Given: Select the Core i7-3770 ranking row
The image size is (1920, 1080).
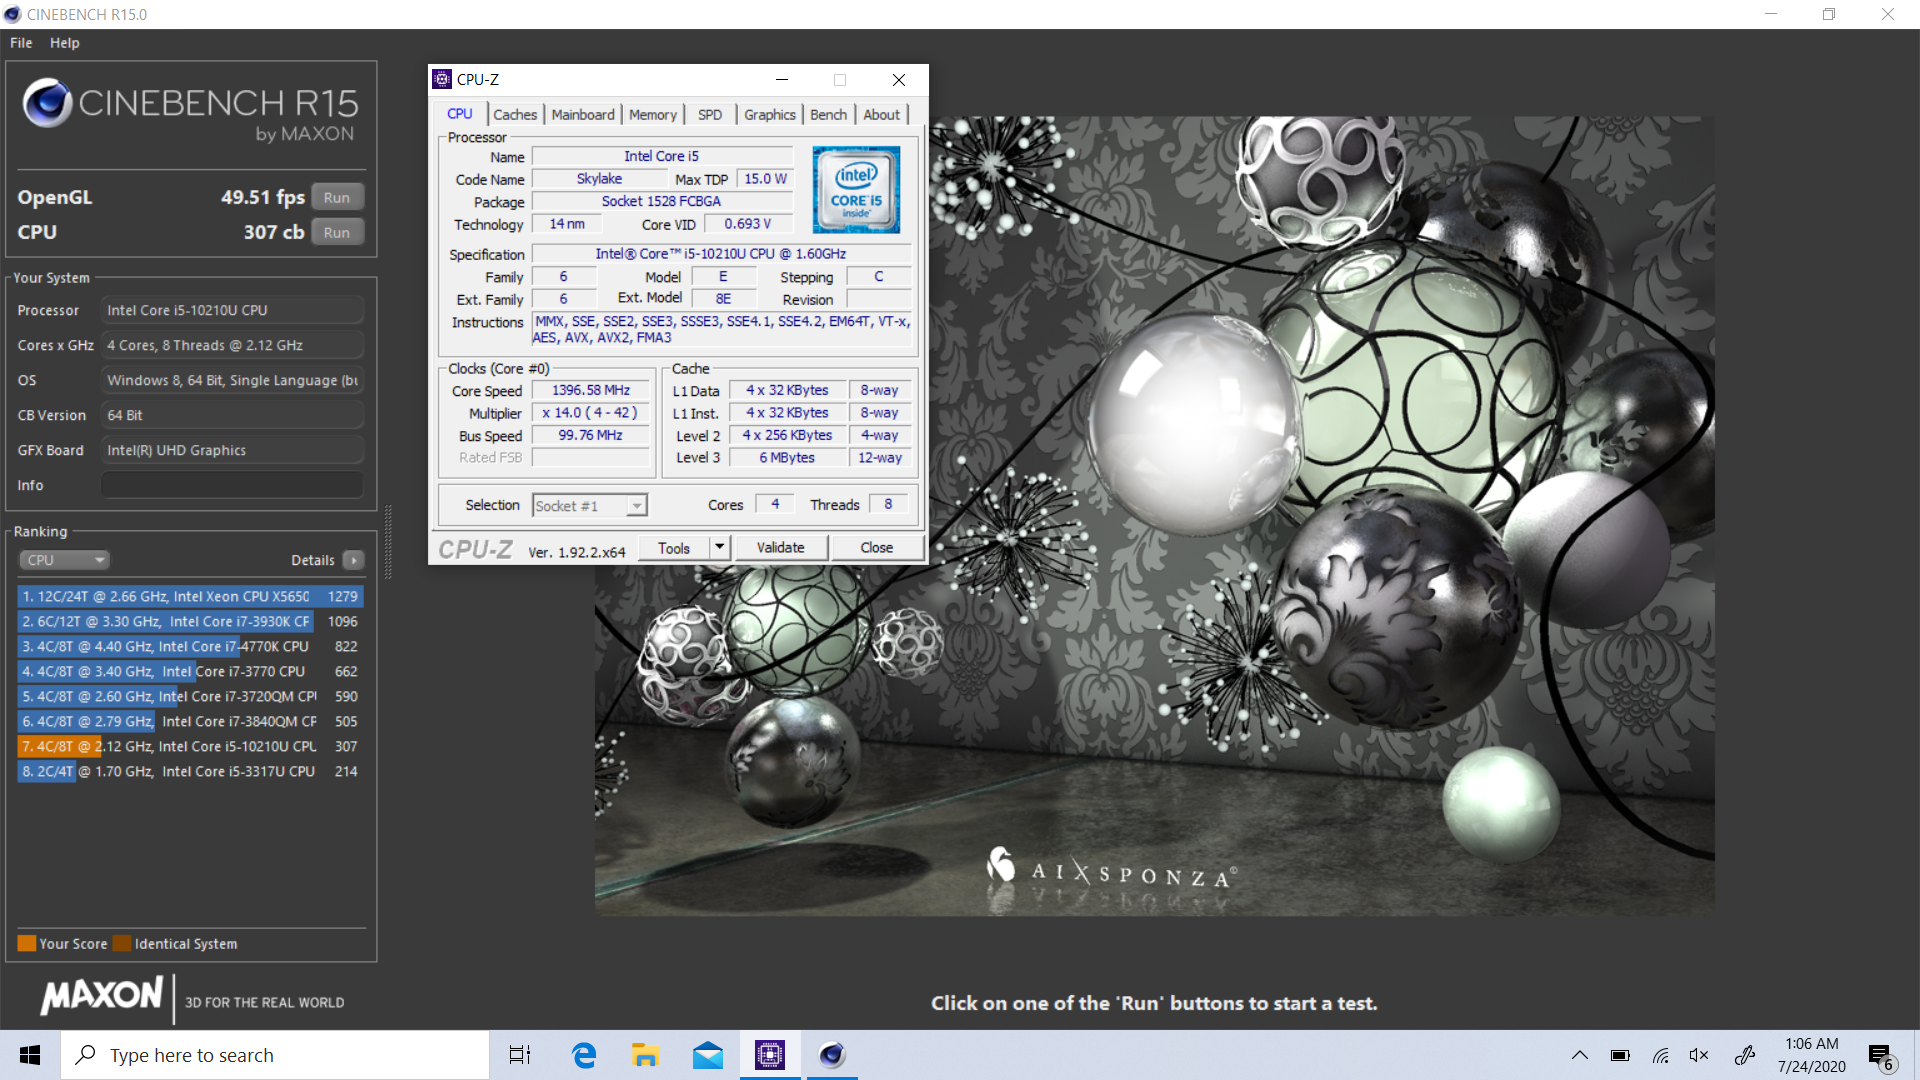Looking at the screenshot, I should (x=190, y=671).
